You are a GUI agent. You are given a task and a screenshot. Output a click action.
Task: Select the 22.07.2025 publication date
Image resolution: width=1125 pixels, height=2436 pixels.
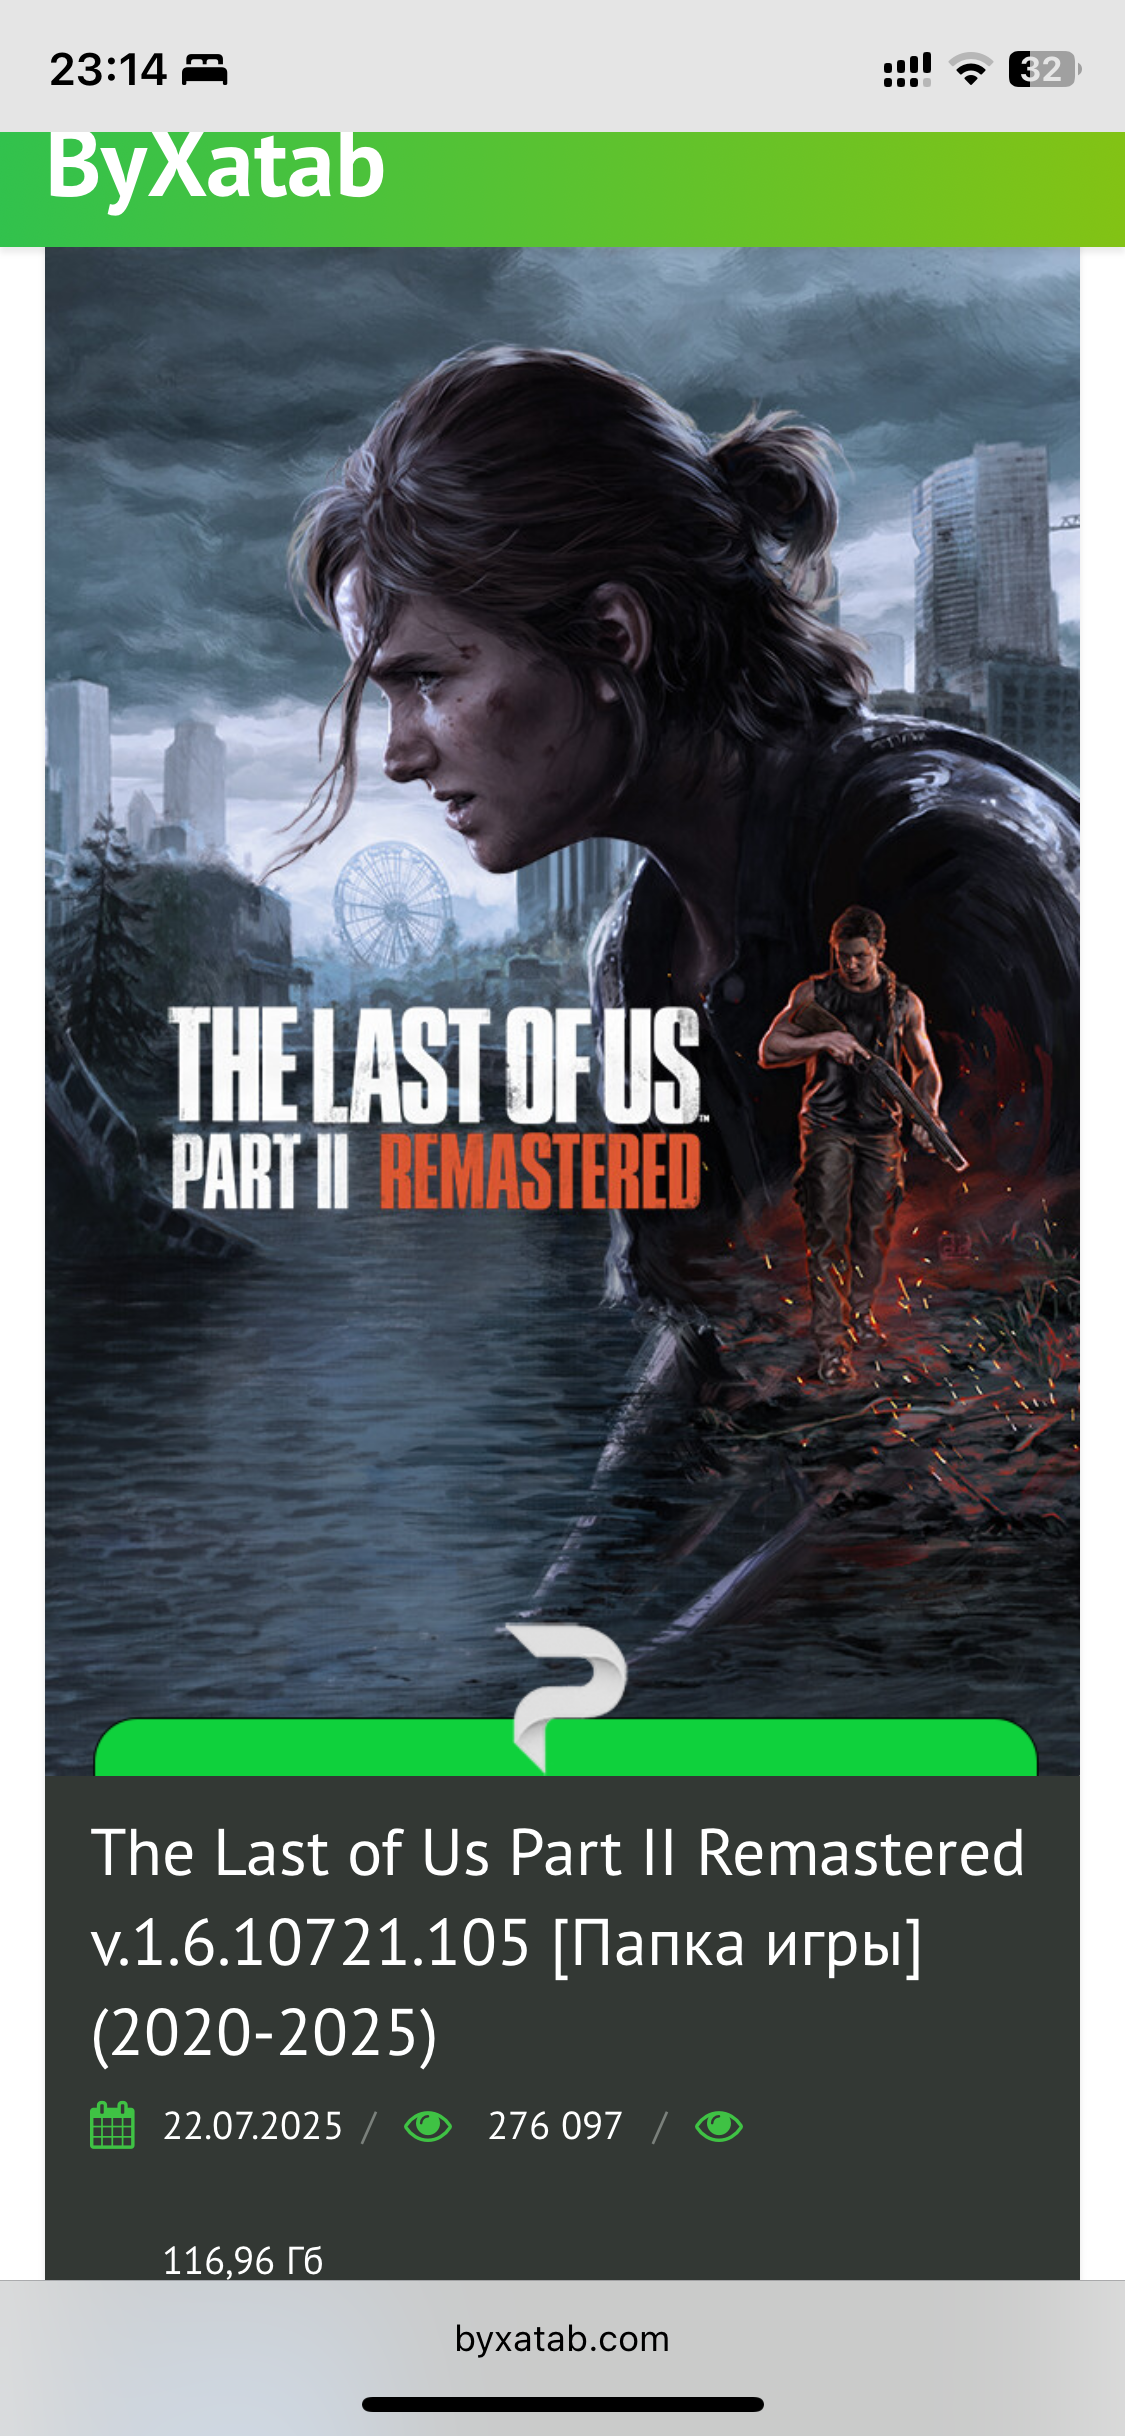pyautogui.click(x=253, y=2126)
